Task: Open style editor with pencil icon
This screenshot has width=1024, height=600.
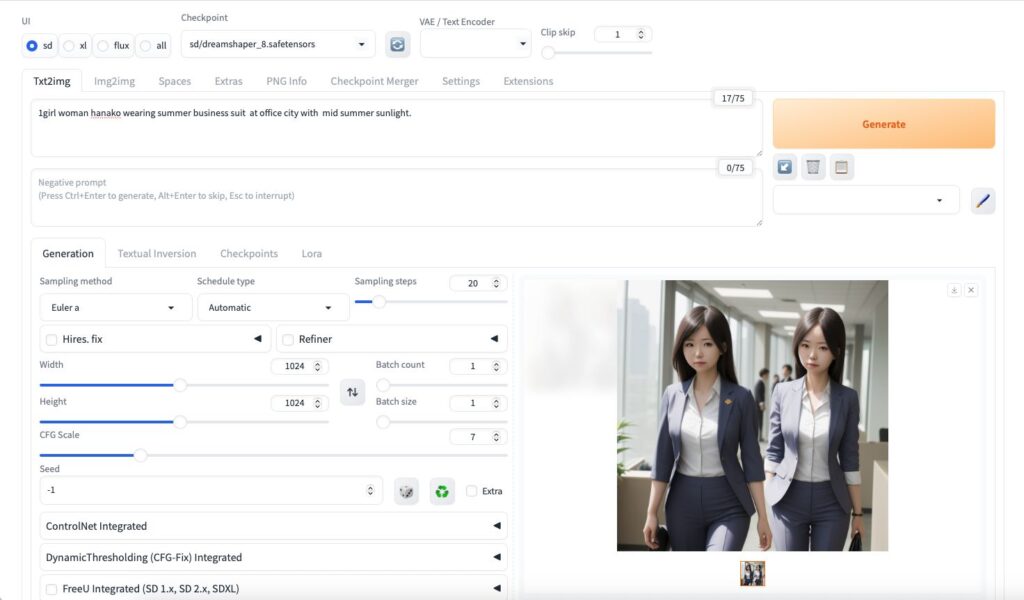Action: [x=983, y=200]
